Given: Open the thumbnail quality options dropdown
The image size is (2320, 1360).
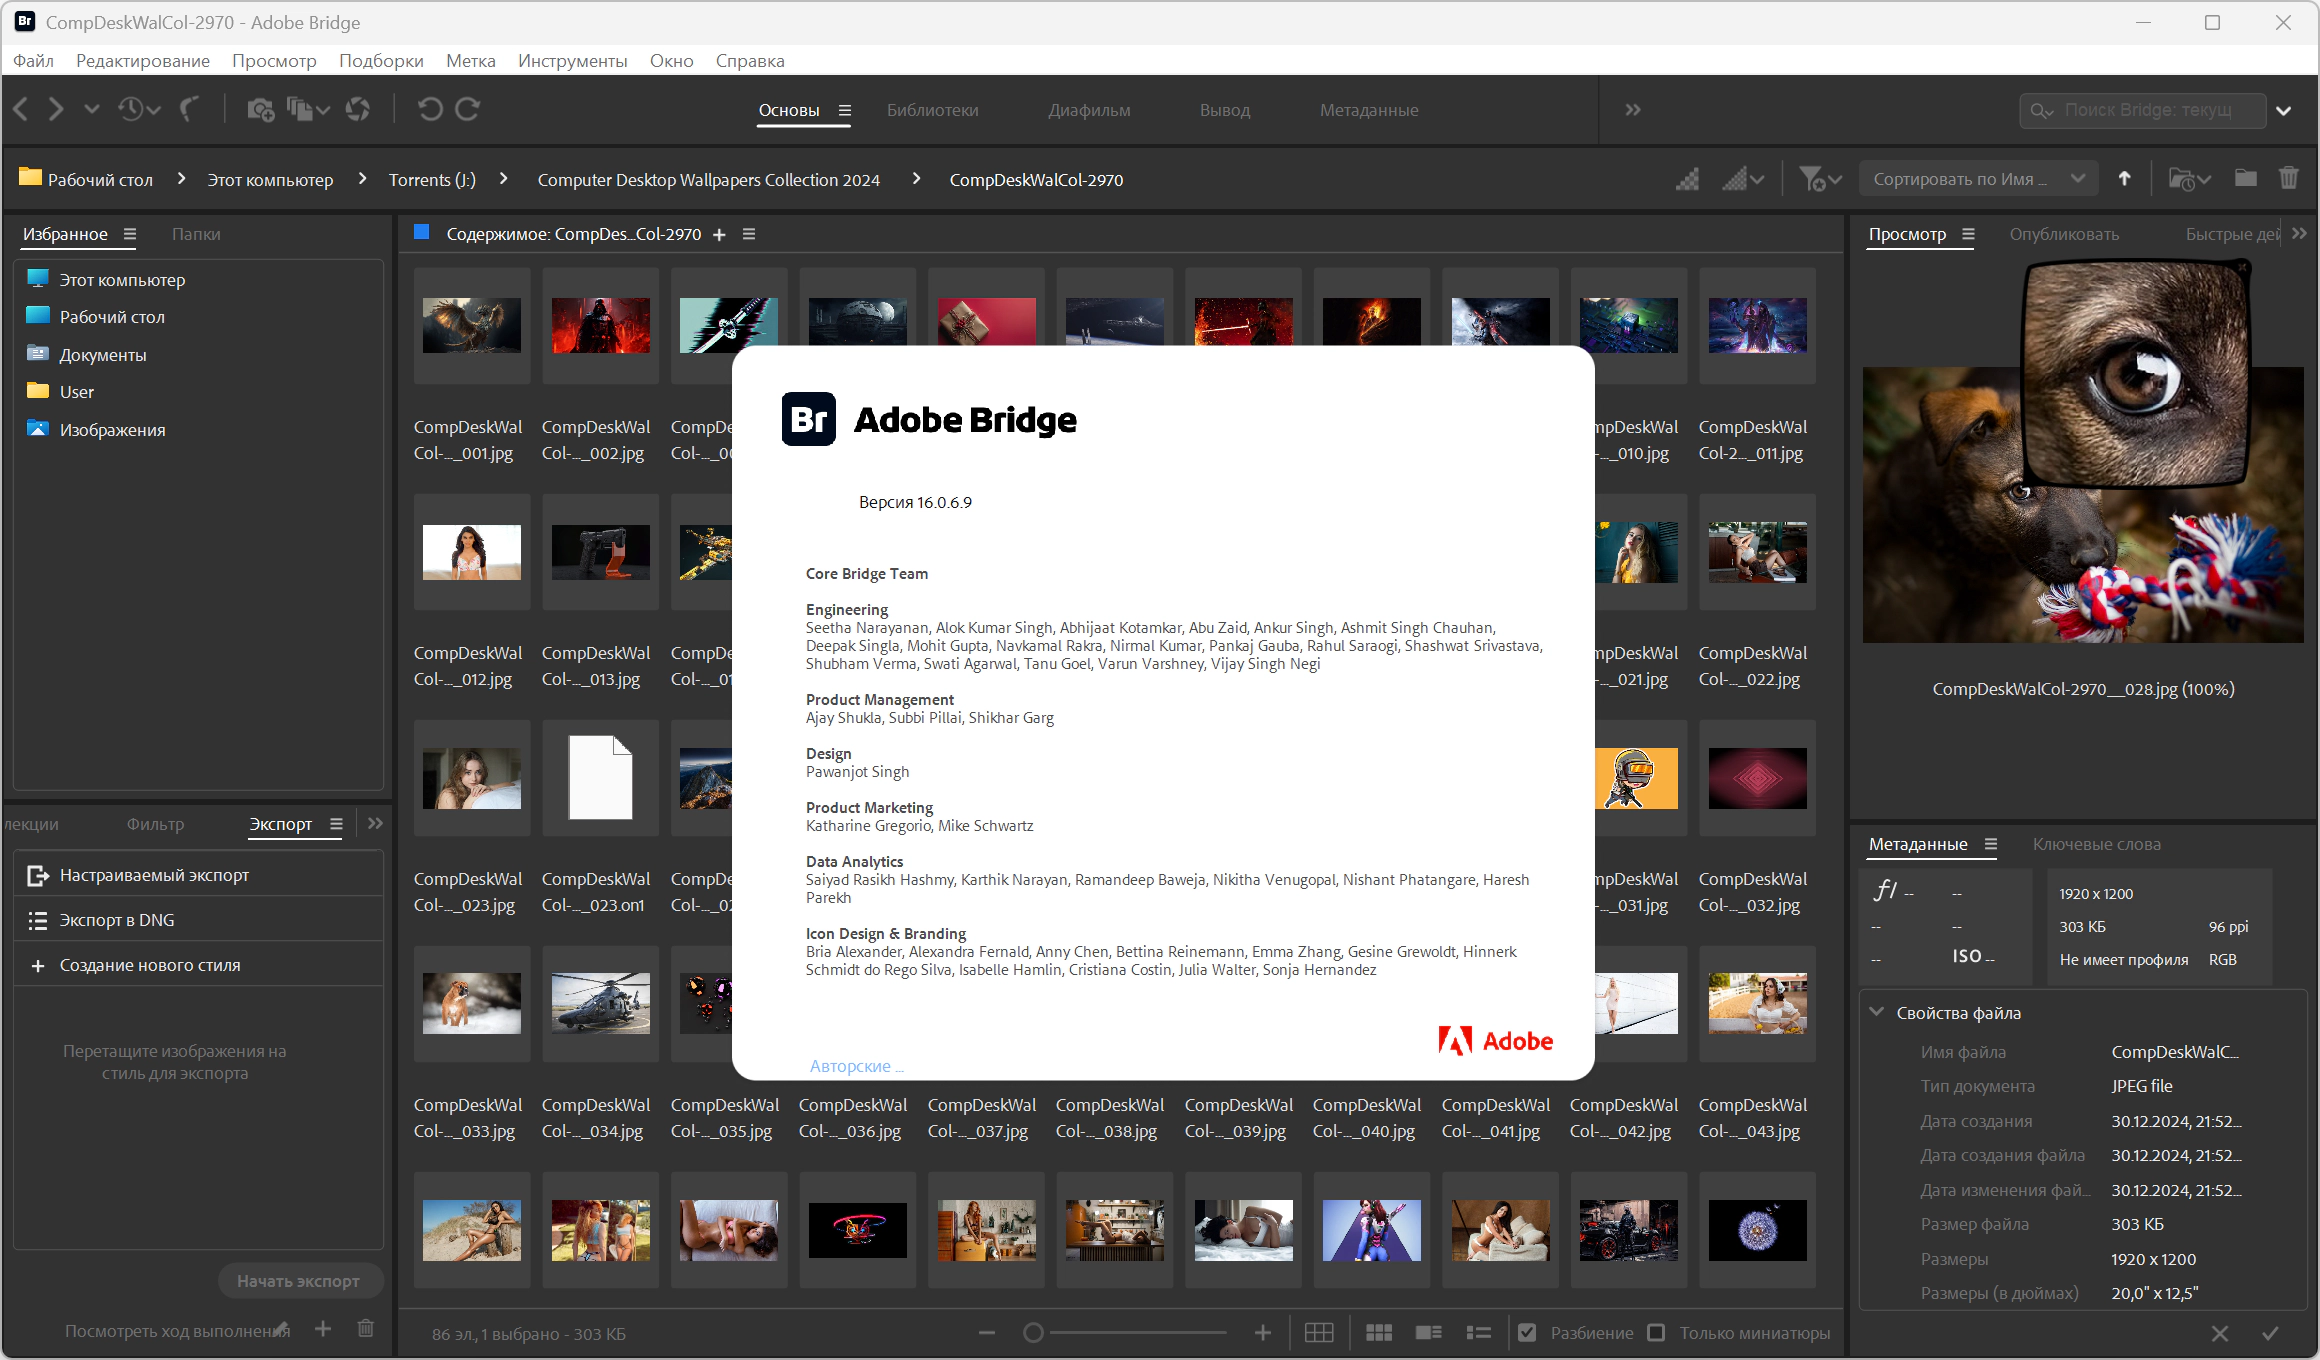Looking at the screenshot, I should click(1743, 179).
